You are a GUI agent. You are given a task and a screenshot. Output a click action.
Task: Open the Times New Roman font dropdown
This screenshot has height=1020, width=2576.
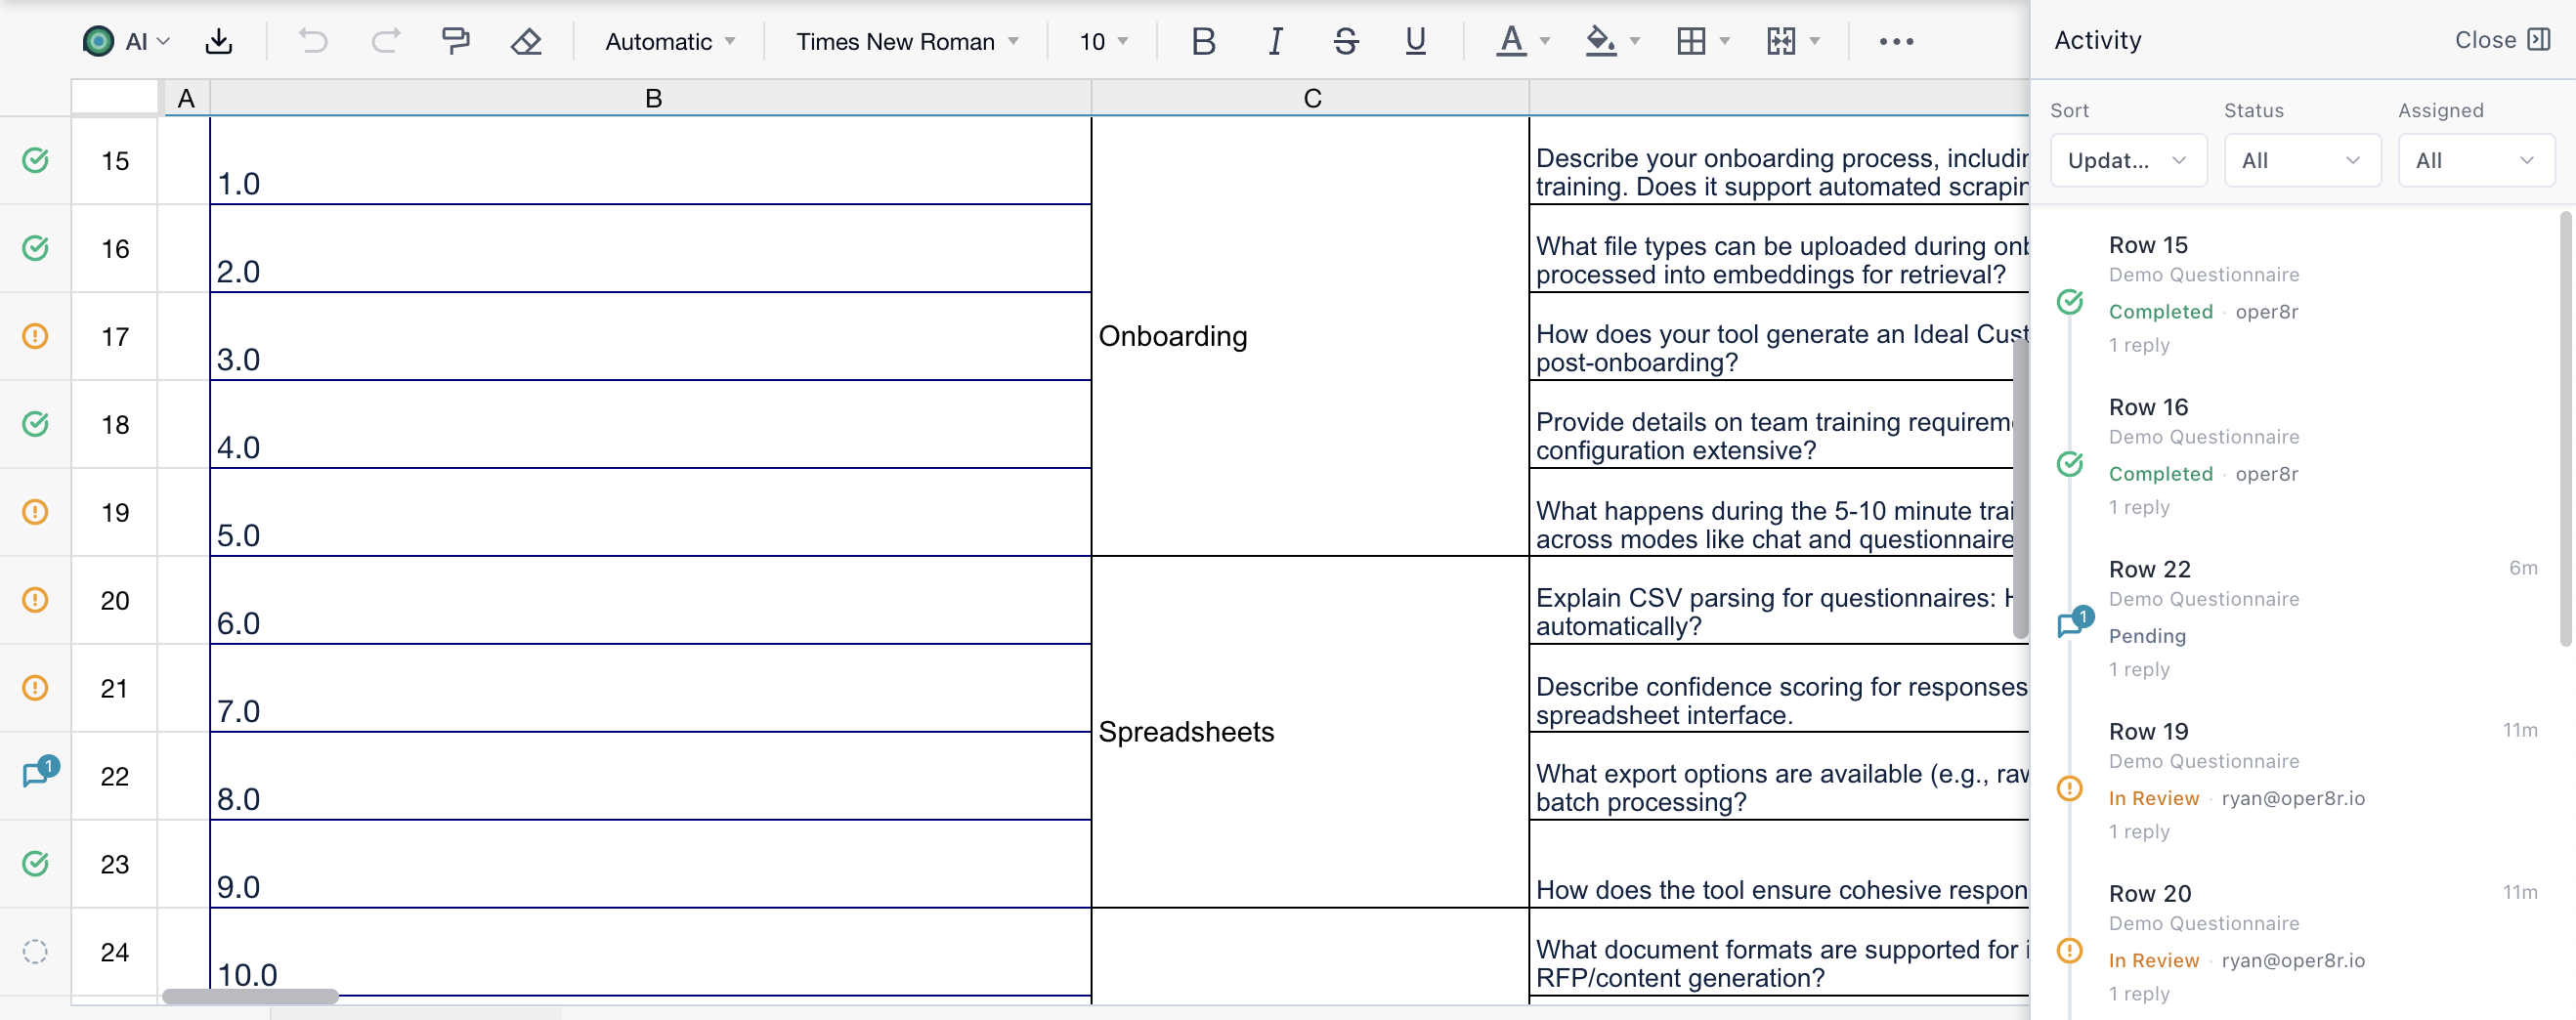[x=905, y=41]
